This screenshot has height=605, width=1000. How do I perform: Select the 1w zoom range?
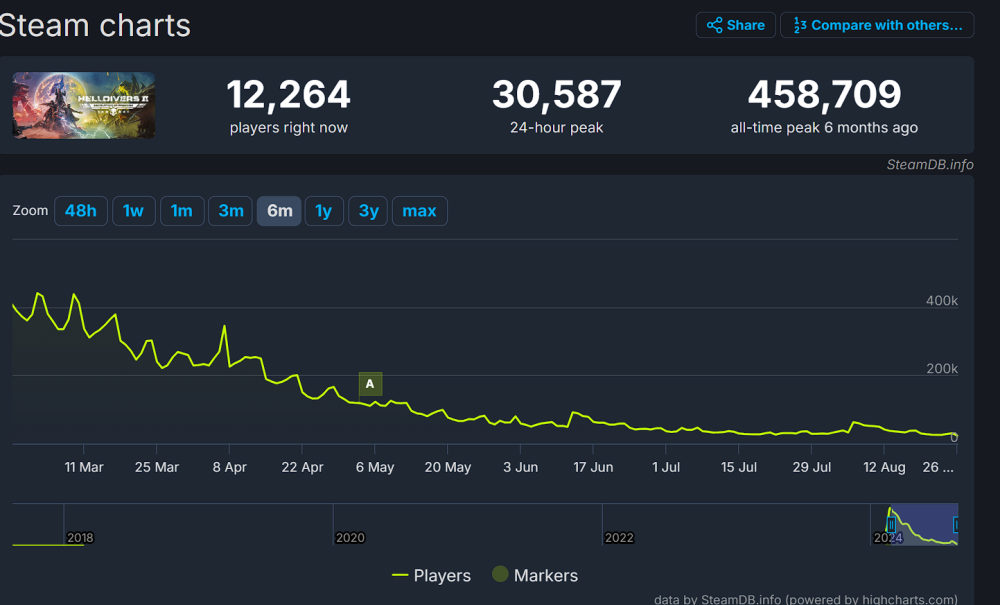[x=134, y=211]
